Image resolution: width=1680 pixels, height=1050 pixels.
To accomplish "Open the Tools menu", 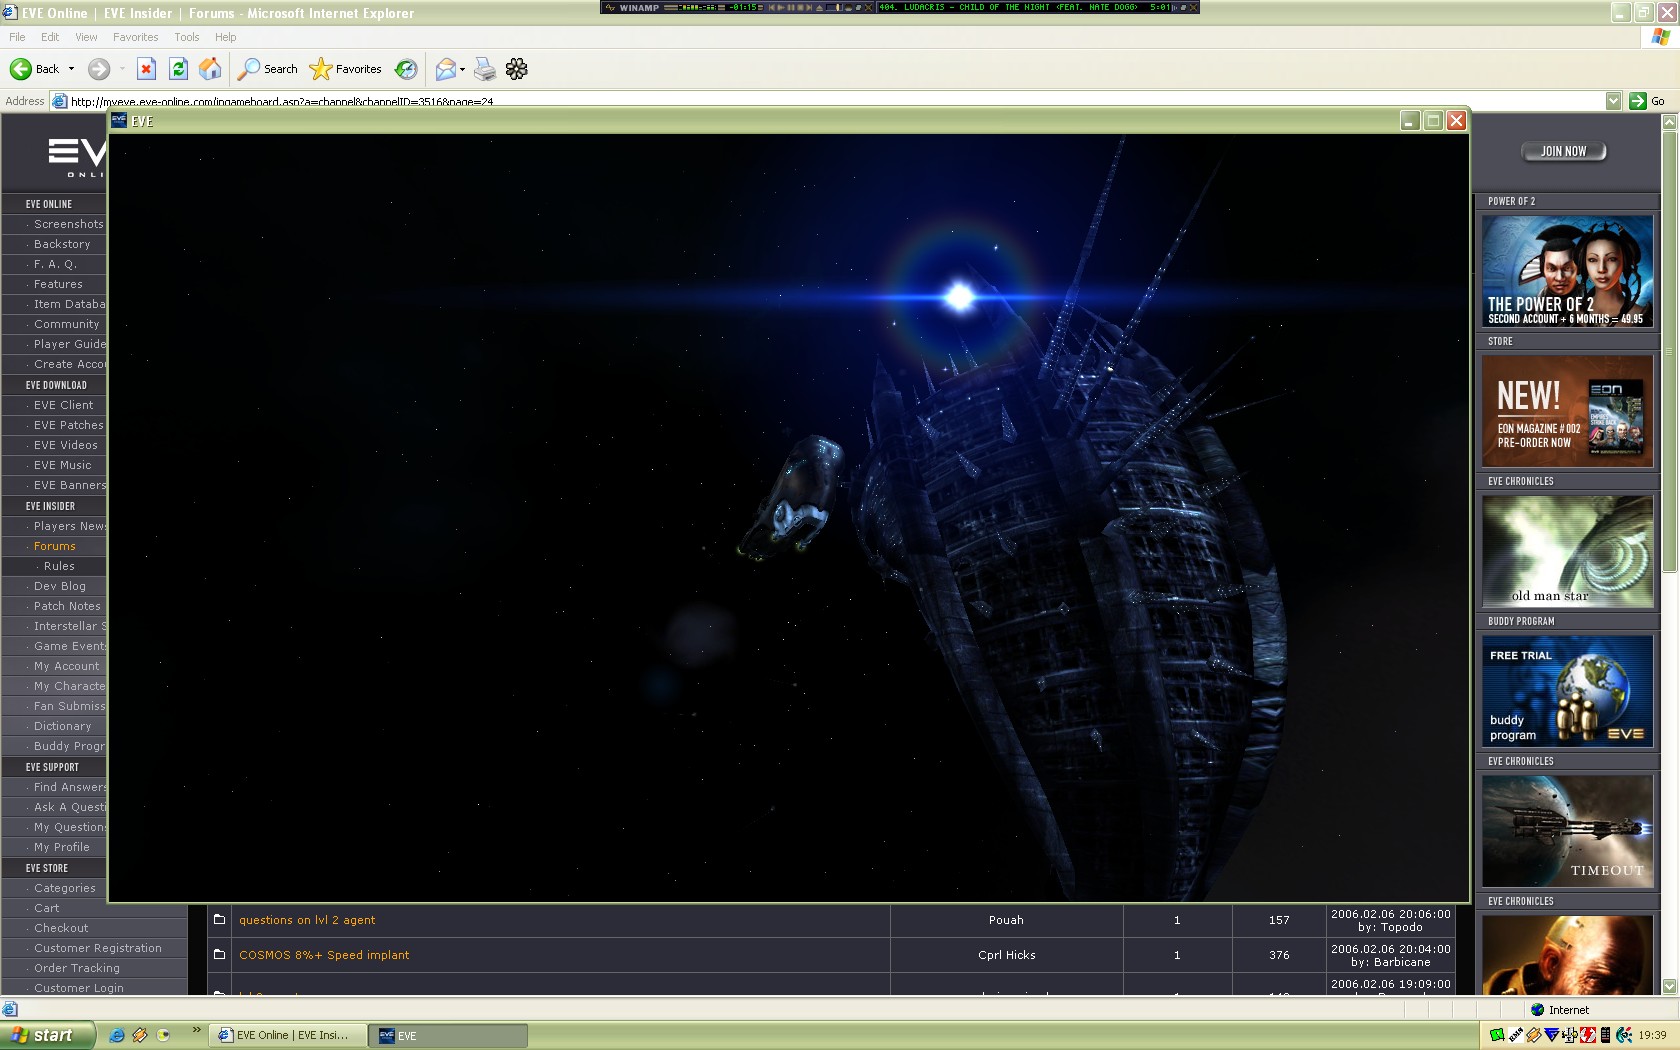I will (x=187, y=37).
